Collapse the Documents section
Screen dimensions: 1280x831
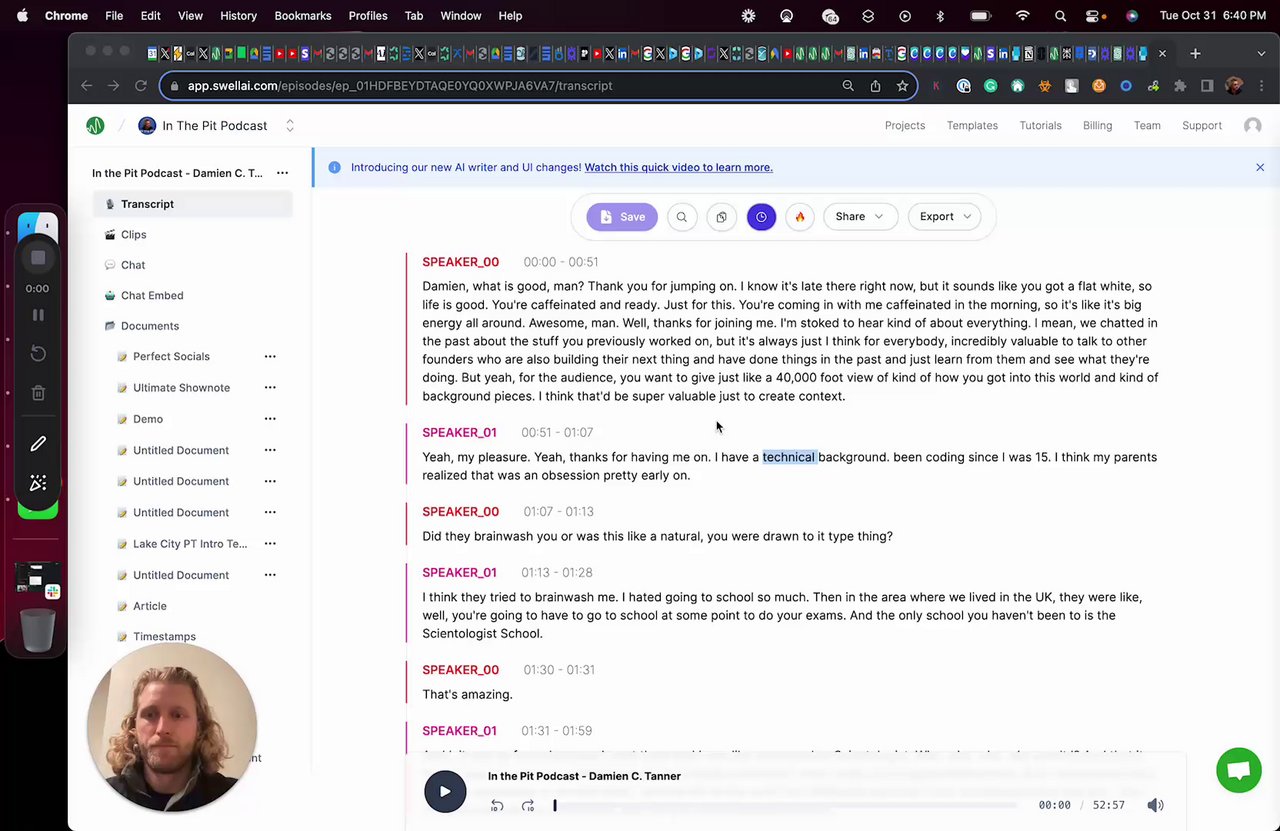coord(150,326)
